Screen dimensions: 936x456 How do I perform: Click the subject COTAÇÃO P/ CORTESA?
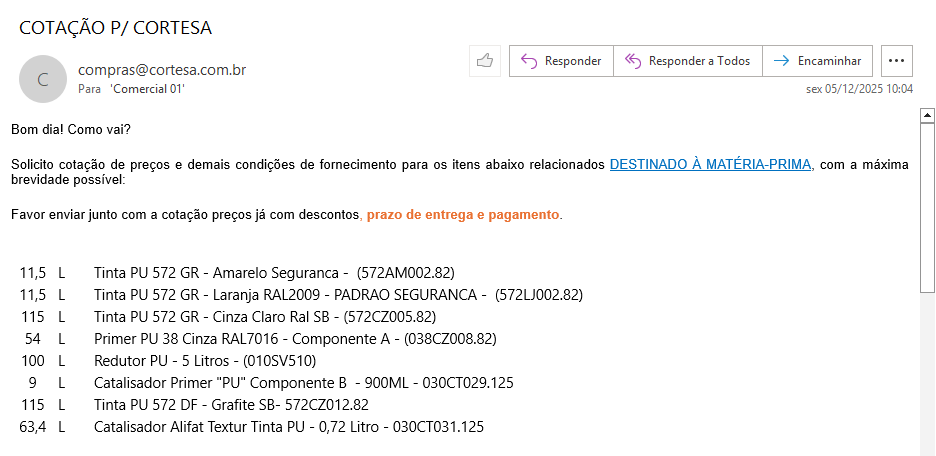pyautogui.click(x=116, y=27)
